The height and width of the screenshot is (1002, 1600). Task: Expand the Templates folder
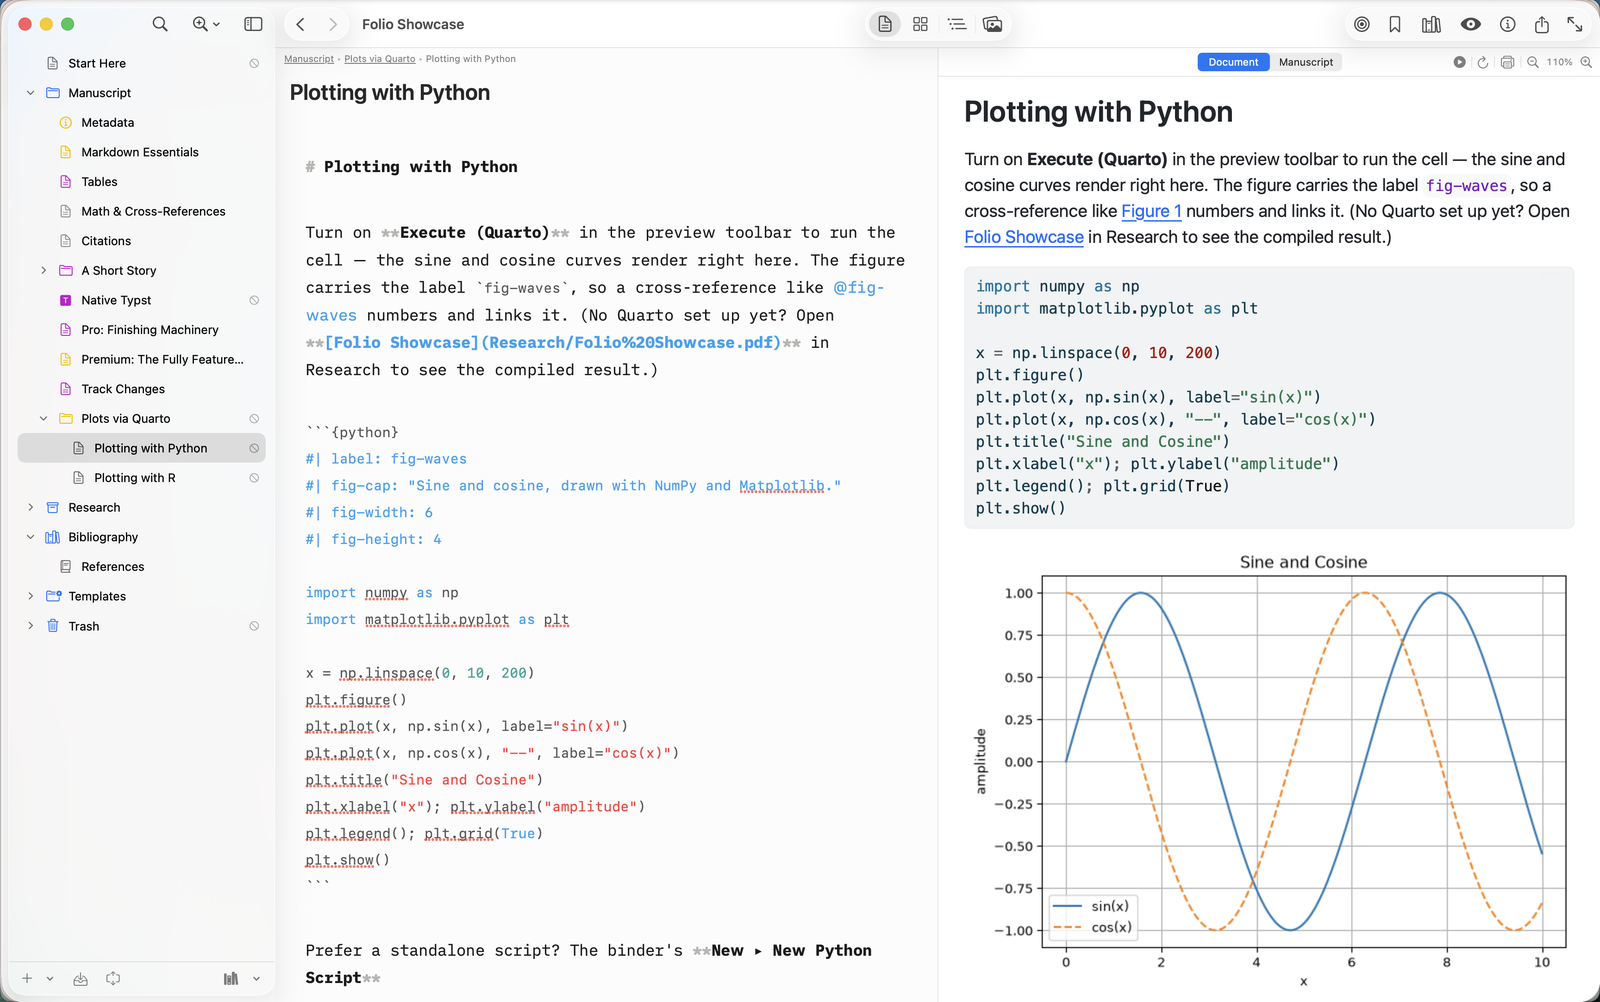30,596
